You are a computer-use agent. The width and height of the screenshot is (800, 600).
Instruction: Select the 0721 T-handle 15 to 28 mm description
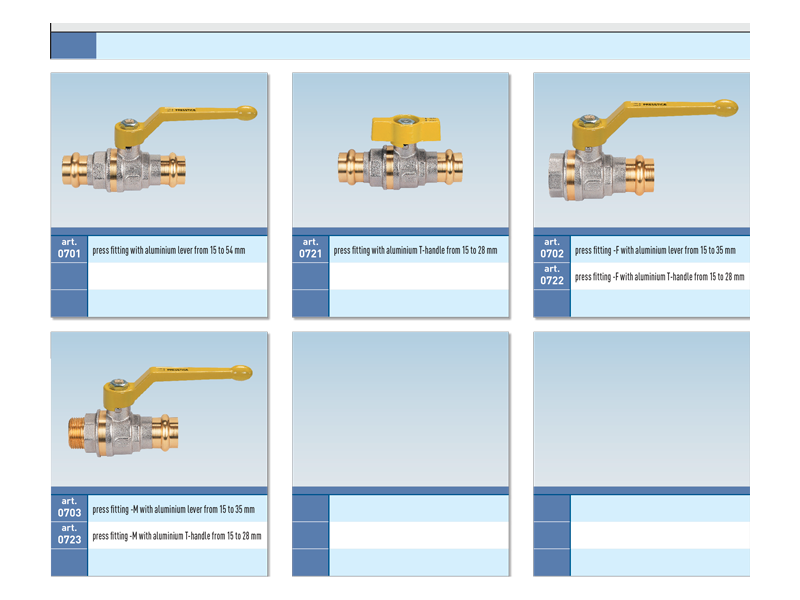pos(414,250)
